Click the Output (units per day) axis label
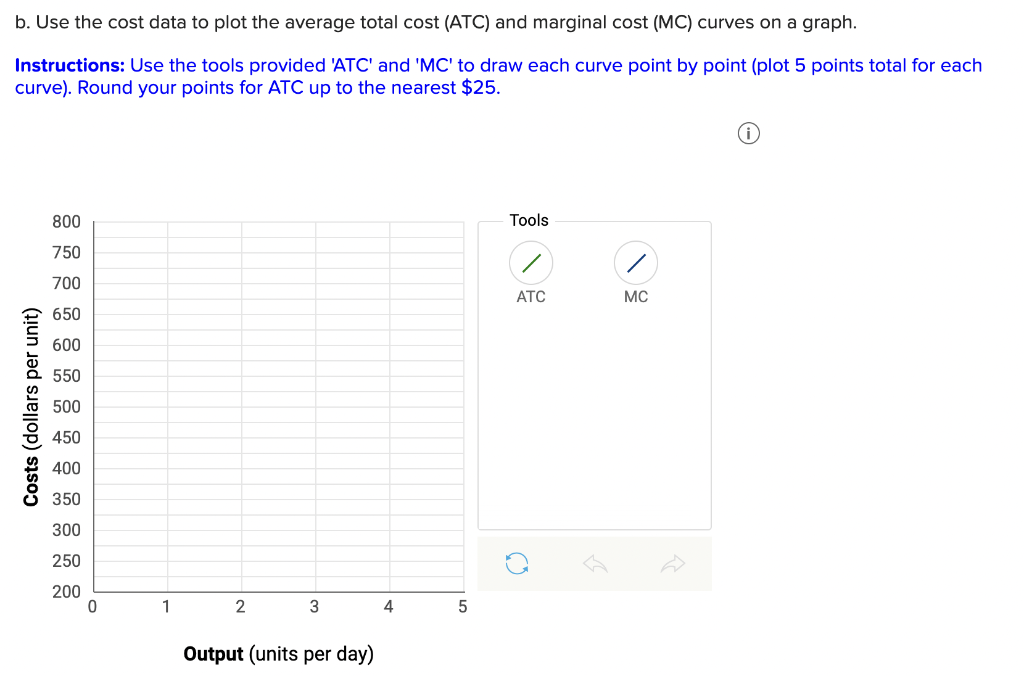 coord(278,653)
